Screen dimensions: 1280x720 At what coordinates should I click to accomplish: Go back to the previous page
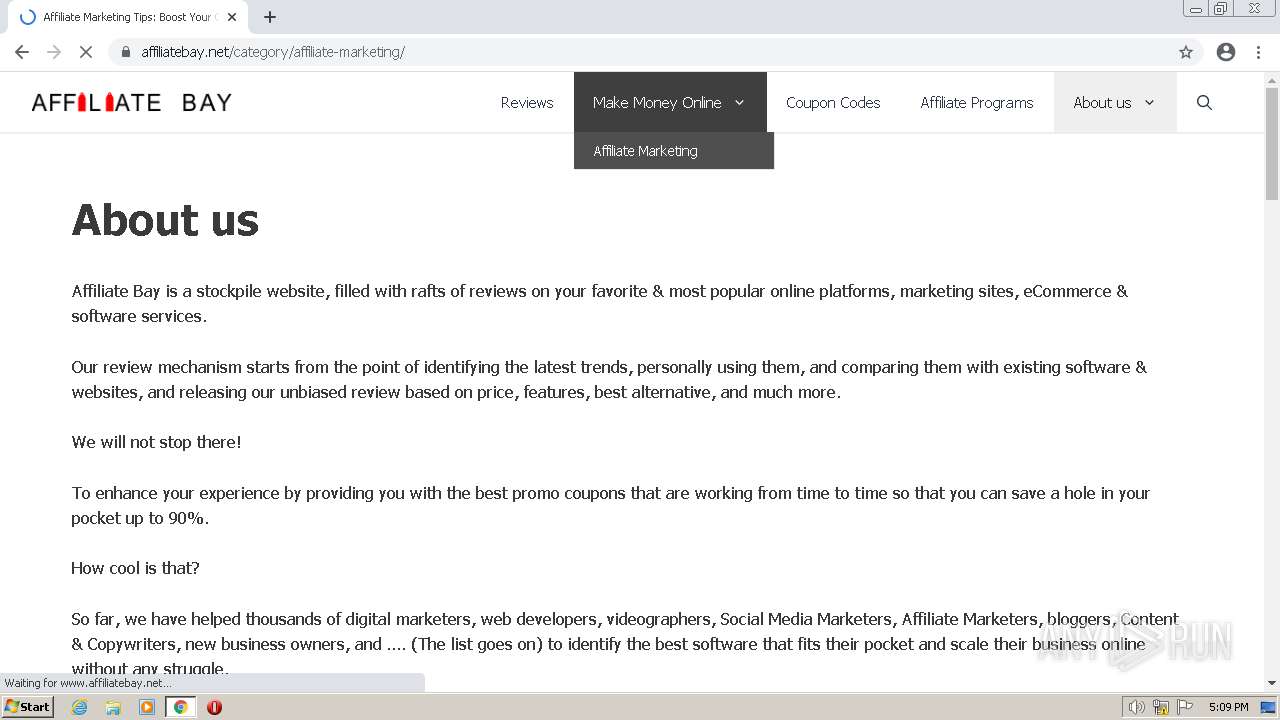pos(22,52)
